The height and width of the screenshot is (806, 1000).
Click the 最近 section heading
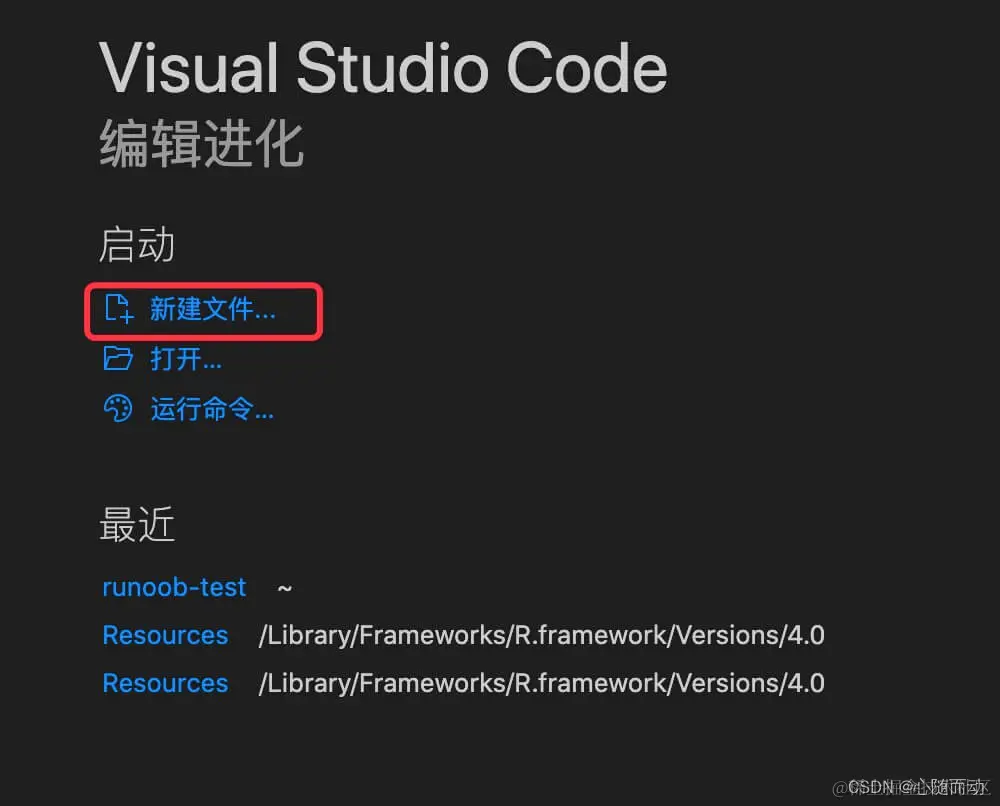(135, 524)
